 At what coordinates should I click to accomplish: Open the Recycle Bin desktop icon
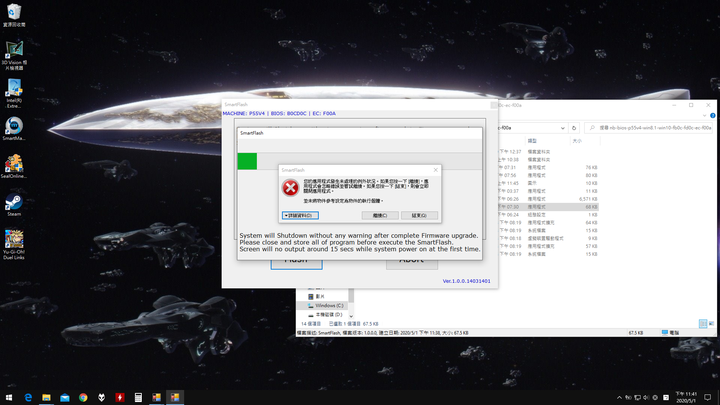(x=14, y=15)
